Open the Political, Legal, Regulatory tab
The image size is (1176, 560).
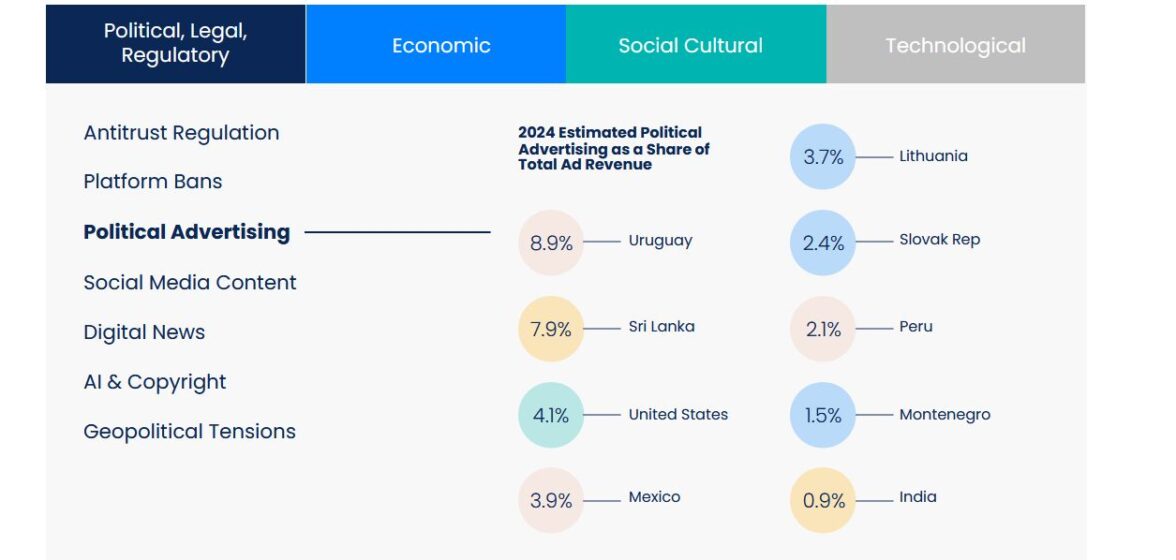coord(175,44)
